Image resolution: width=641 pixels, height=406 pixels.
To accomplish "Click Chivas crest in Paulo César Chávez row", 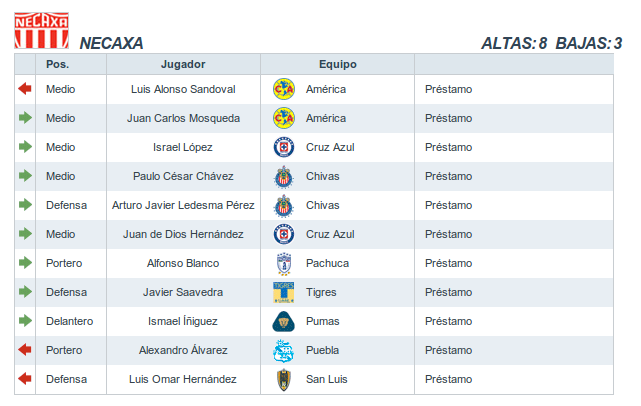I will click(x=284, y=176).
